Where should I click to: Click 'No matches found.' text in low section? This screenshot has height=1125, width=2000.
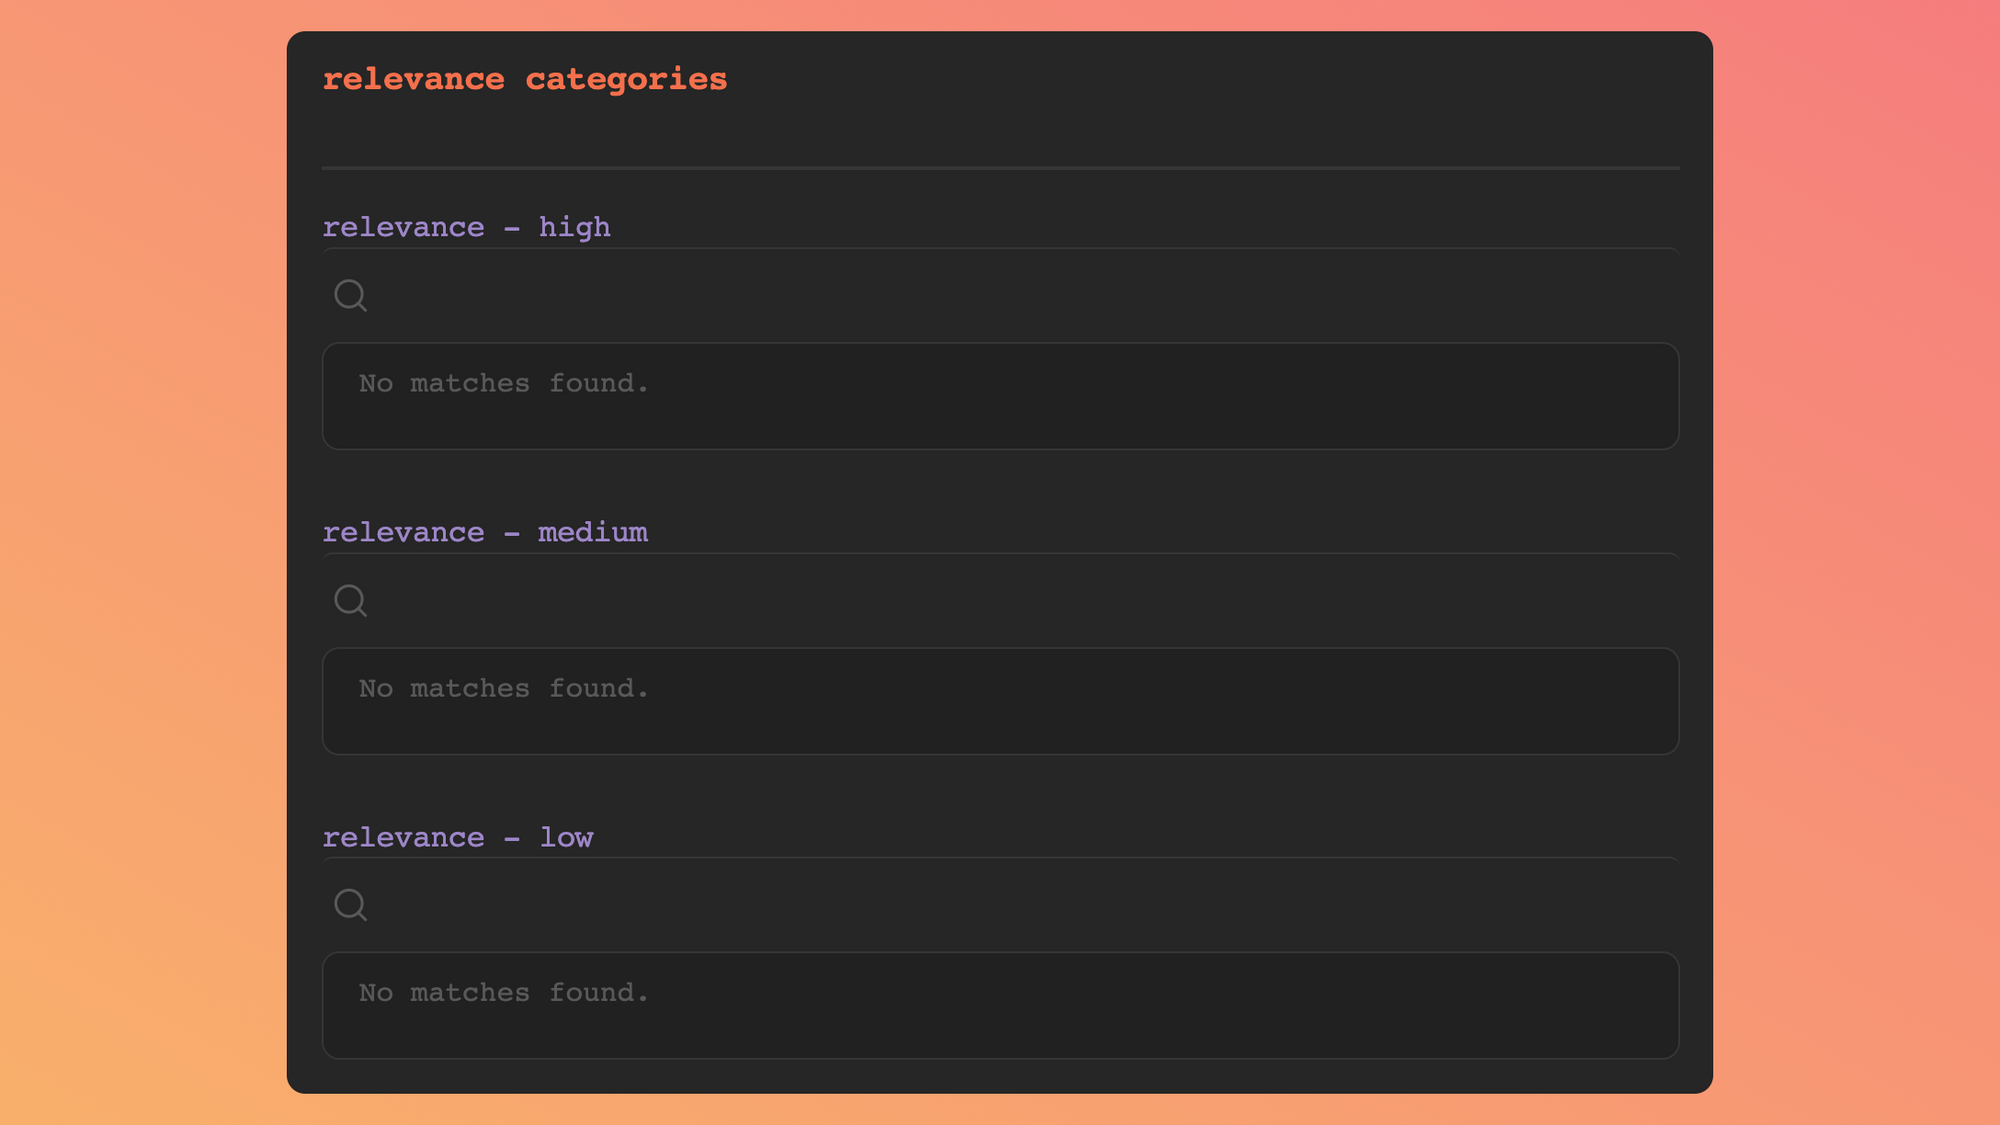point(504,993)
